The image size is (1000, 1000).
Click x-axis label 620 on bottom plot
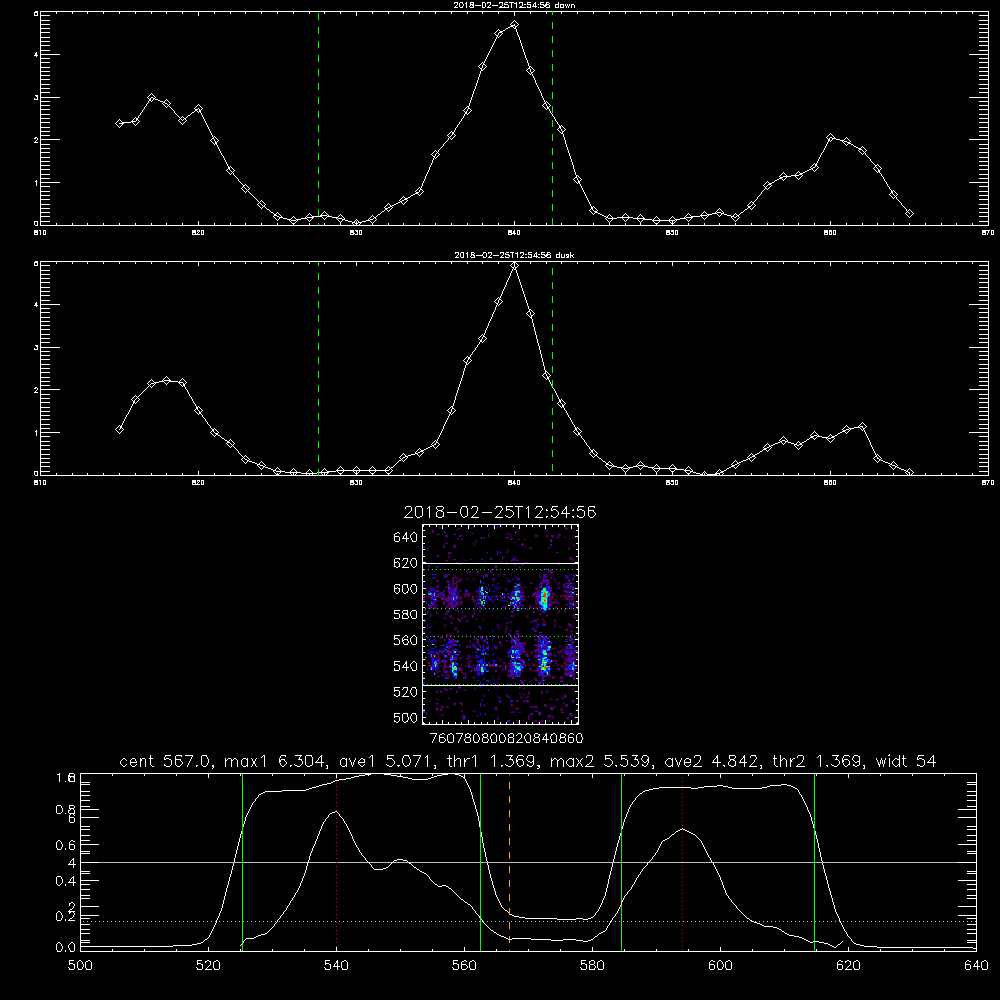pyautogui.click(x=848, y=966)
